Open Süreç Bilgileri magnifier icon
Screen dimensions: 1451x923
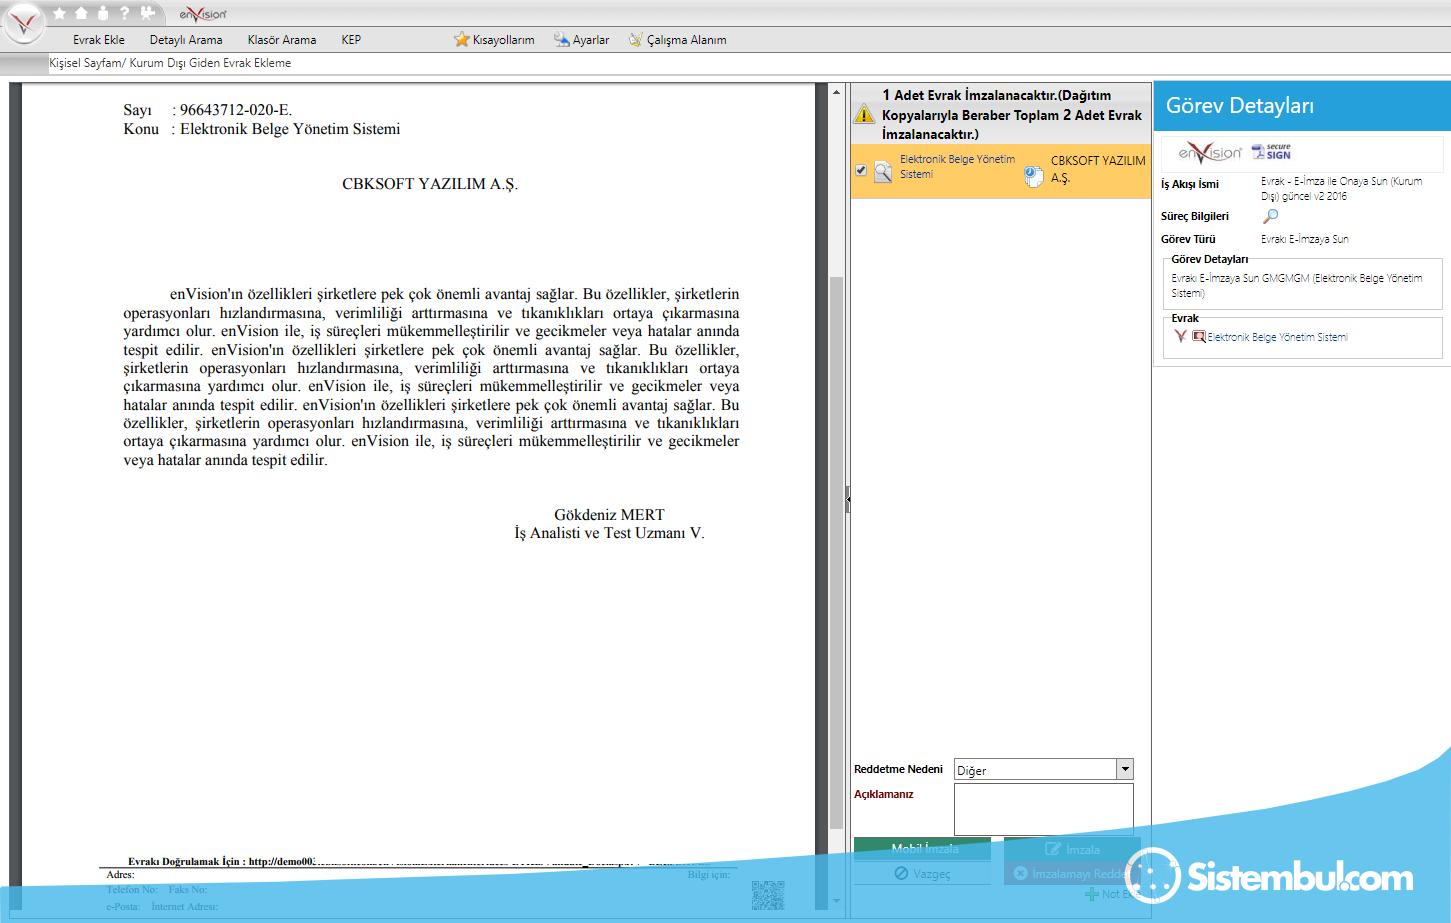(1270, 216)
